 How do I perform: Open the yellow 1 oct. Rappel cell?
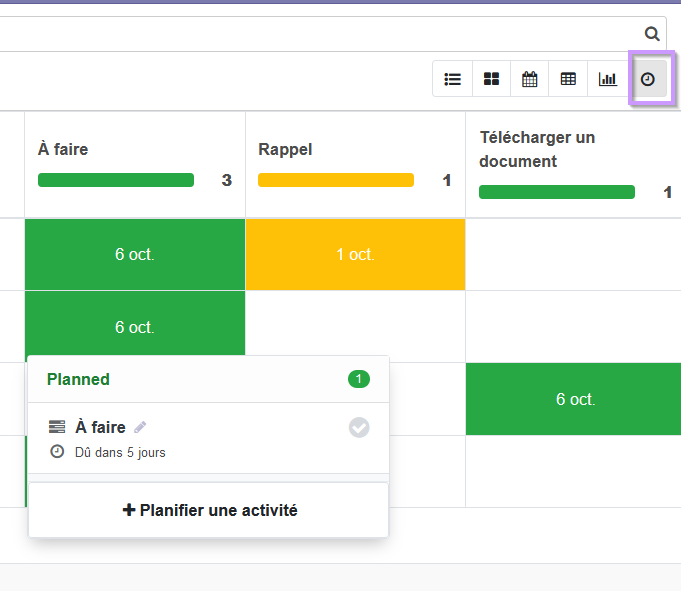tap(355, 254)
